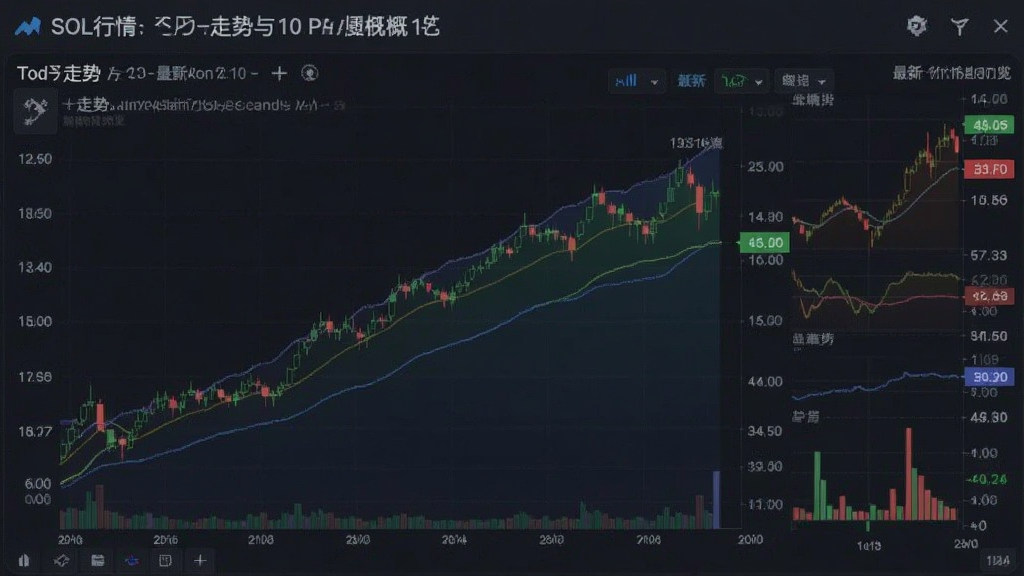Click the pin icon in the bottom toolbar

(61, 560)
